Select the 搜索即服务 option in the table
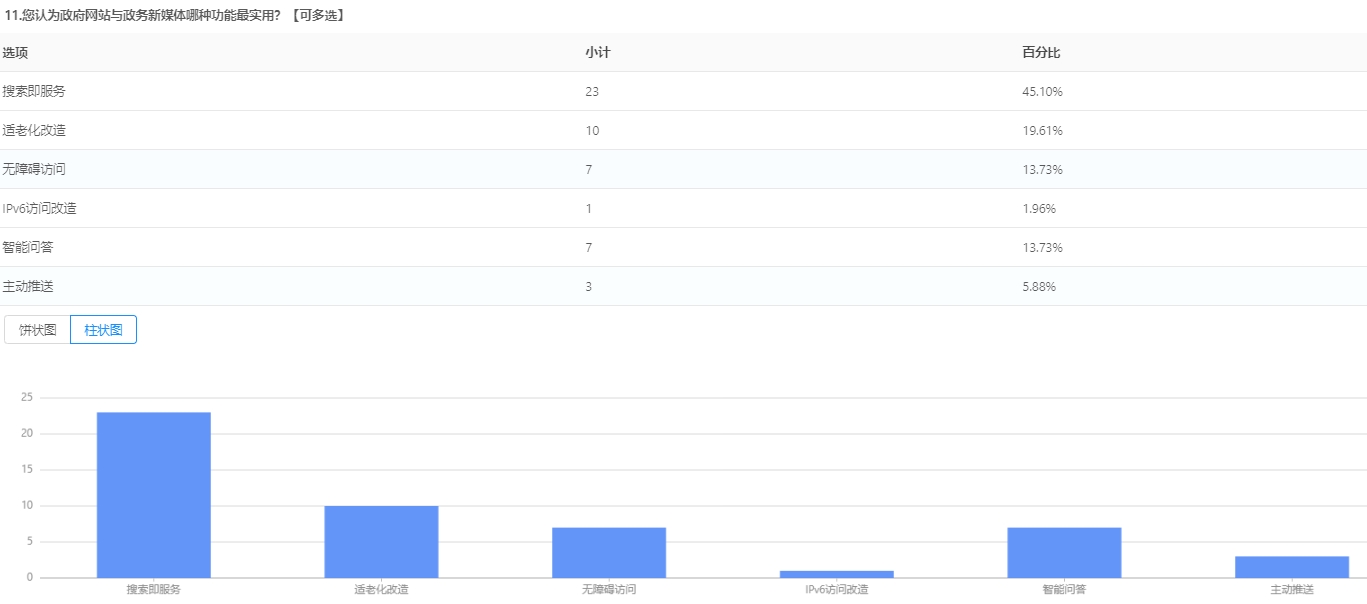Image resolution: width=1367 pixels, height=604 pixels. 34,91
